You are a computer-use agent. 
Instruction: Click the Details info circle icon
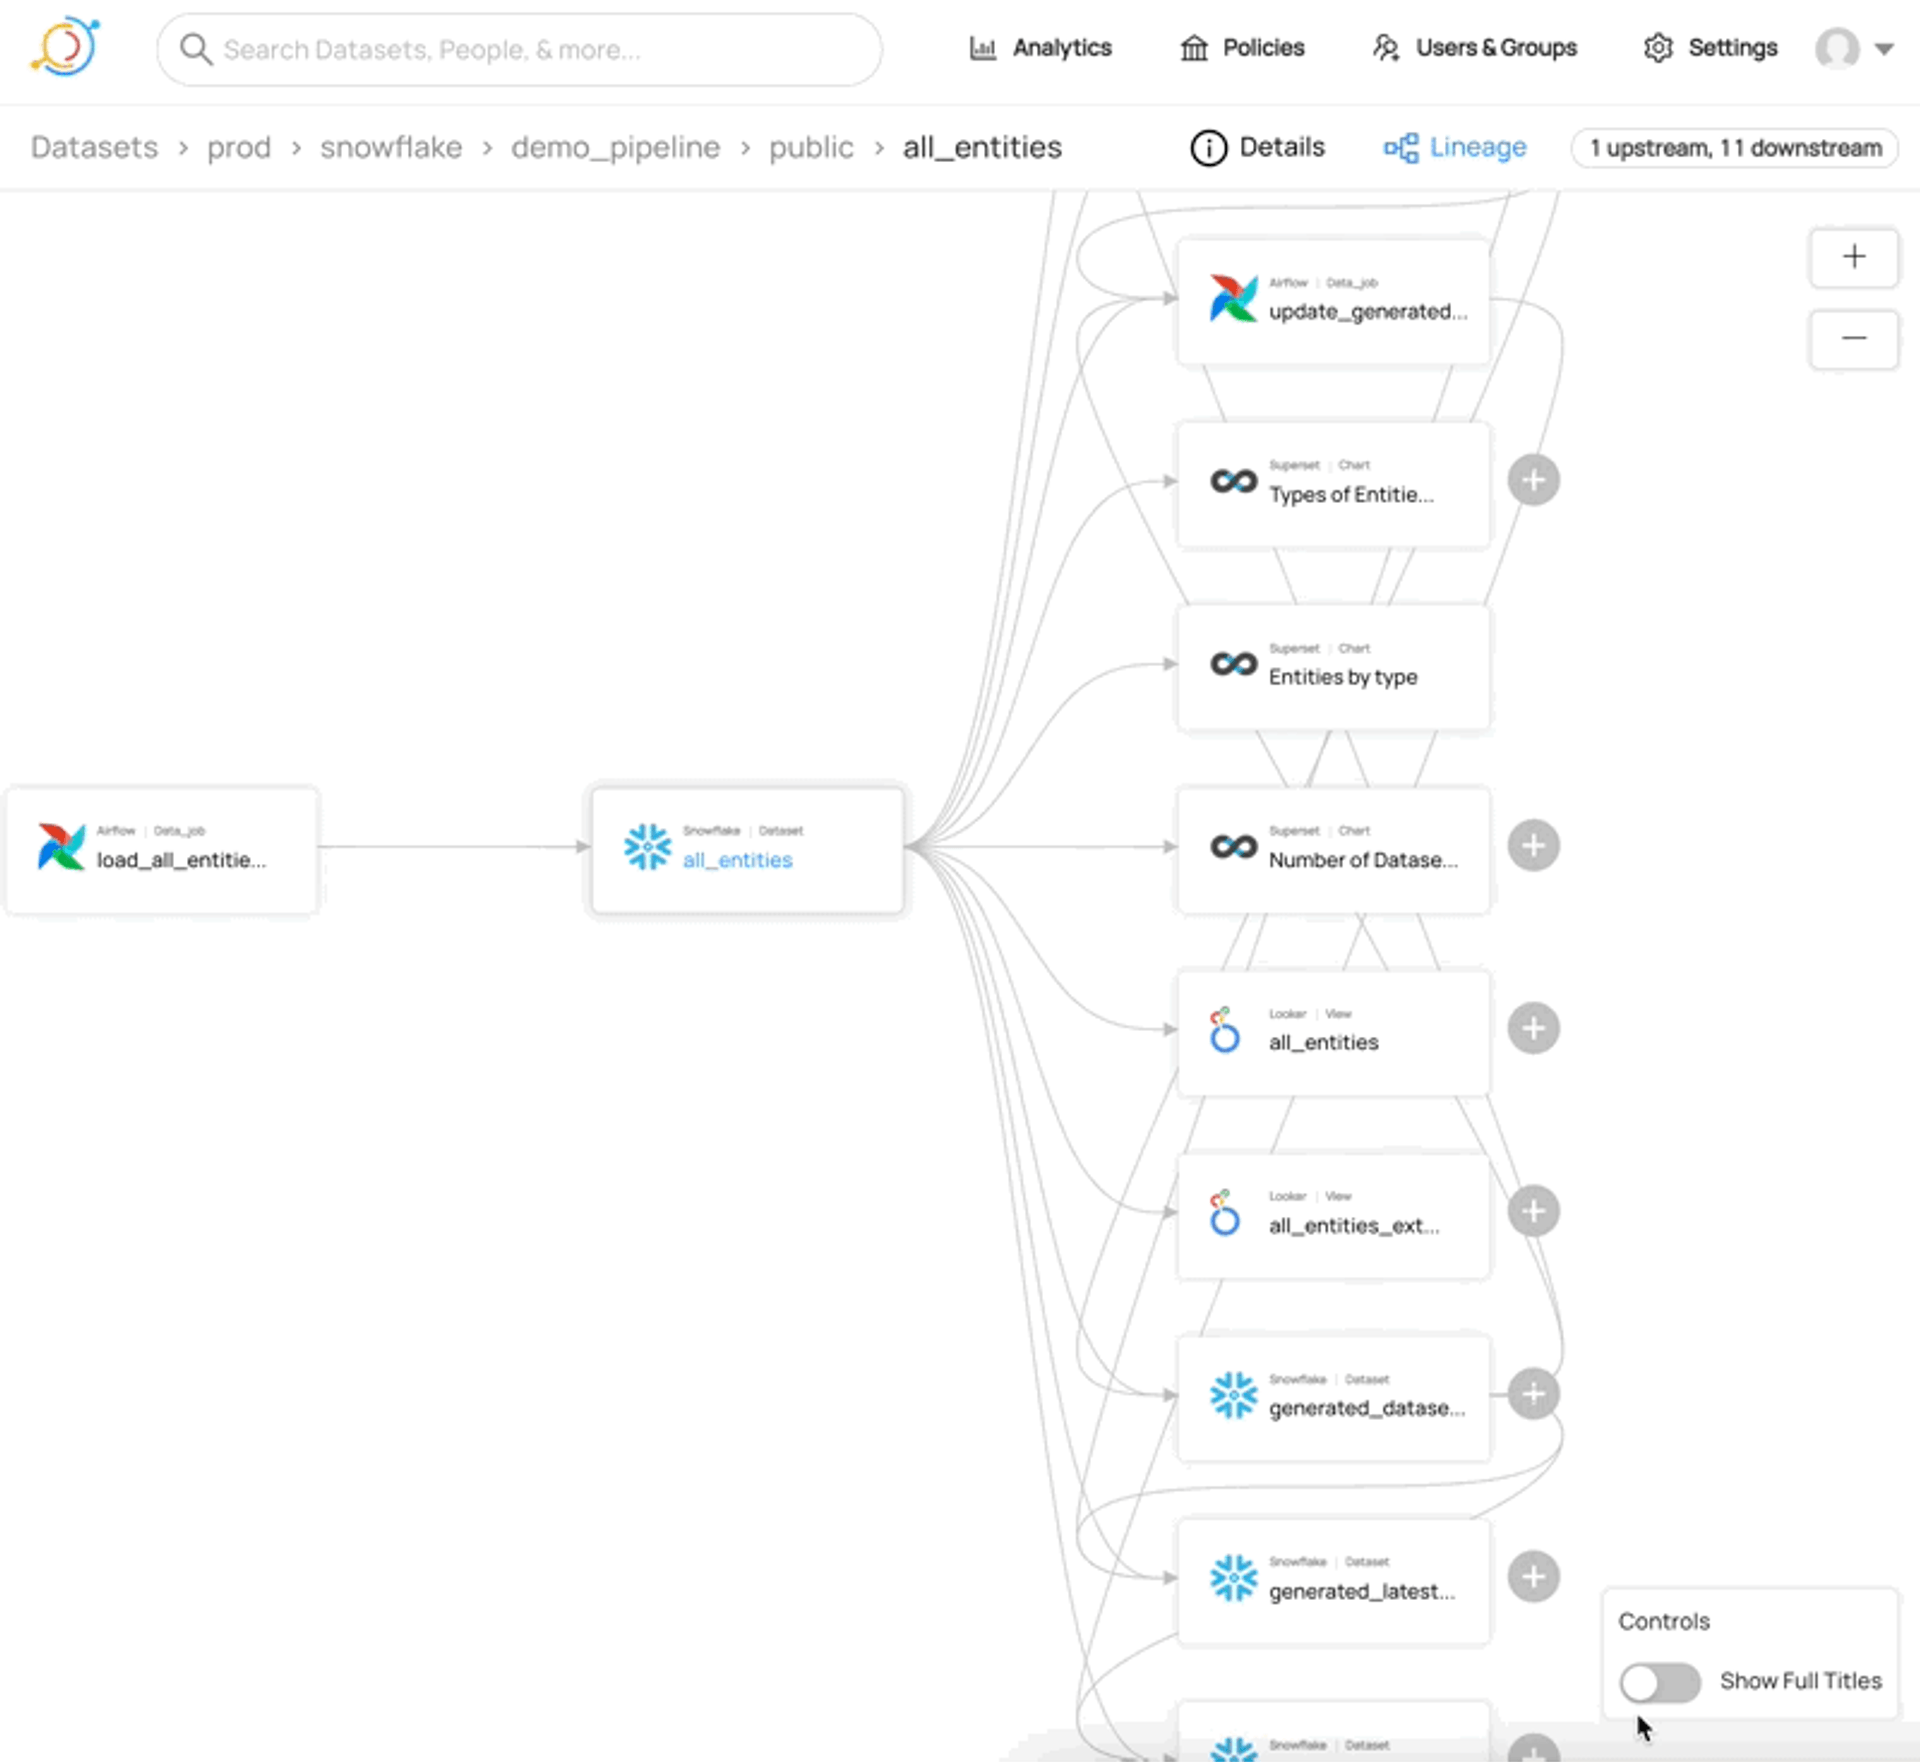click(1208, 149)
